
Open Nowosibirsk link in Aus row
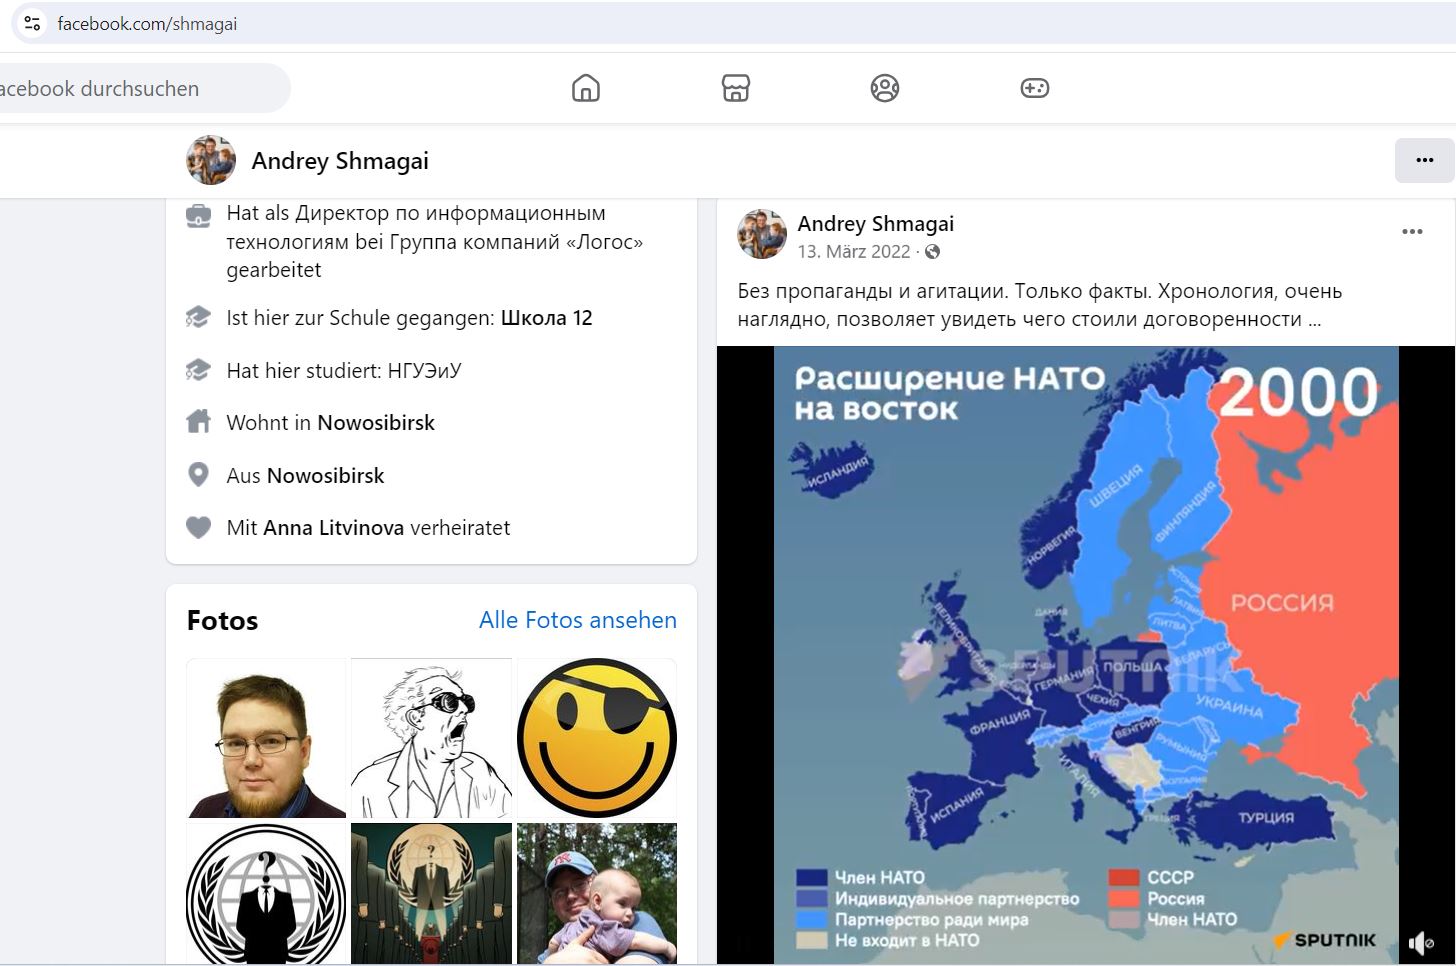pos(325,476)
